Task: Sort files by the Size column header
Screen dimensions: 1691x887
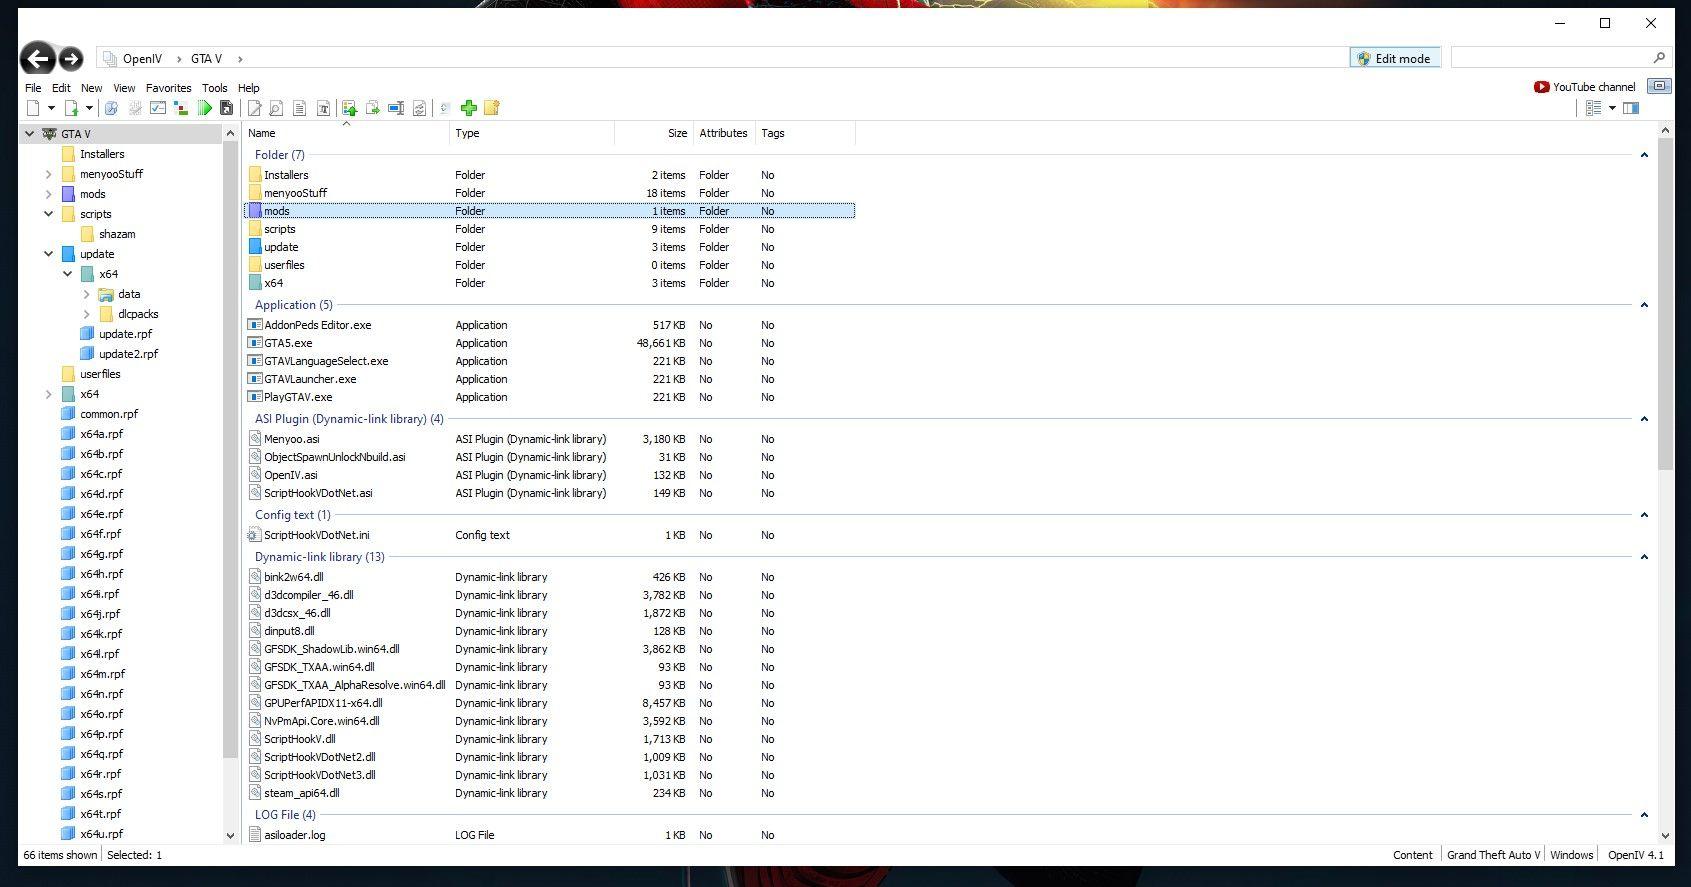Action: (x=677, y=133)
